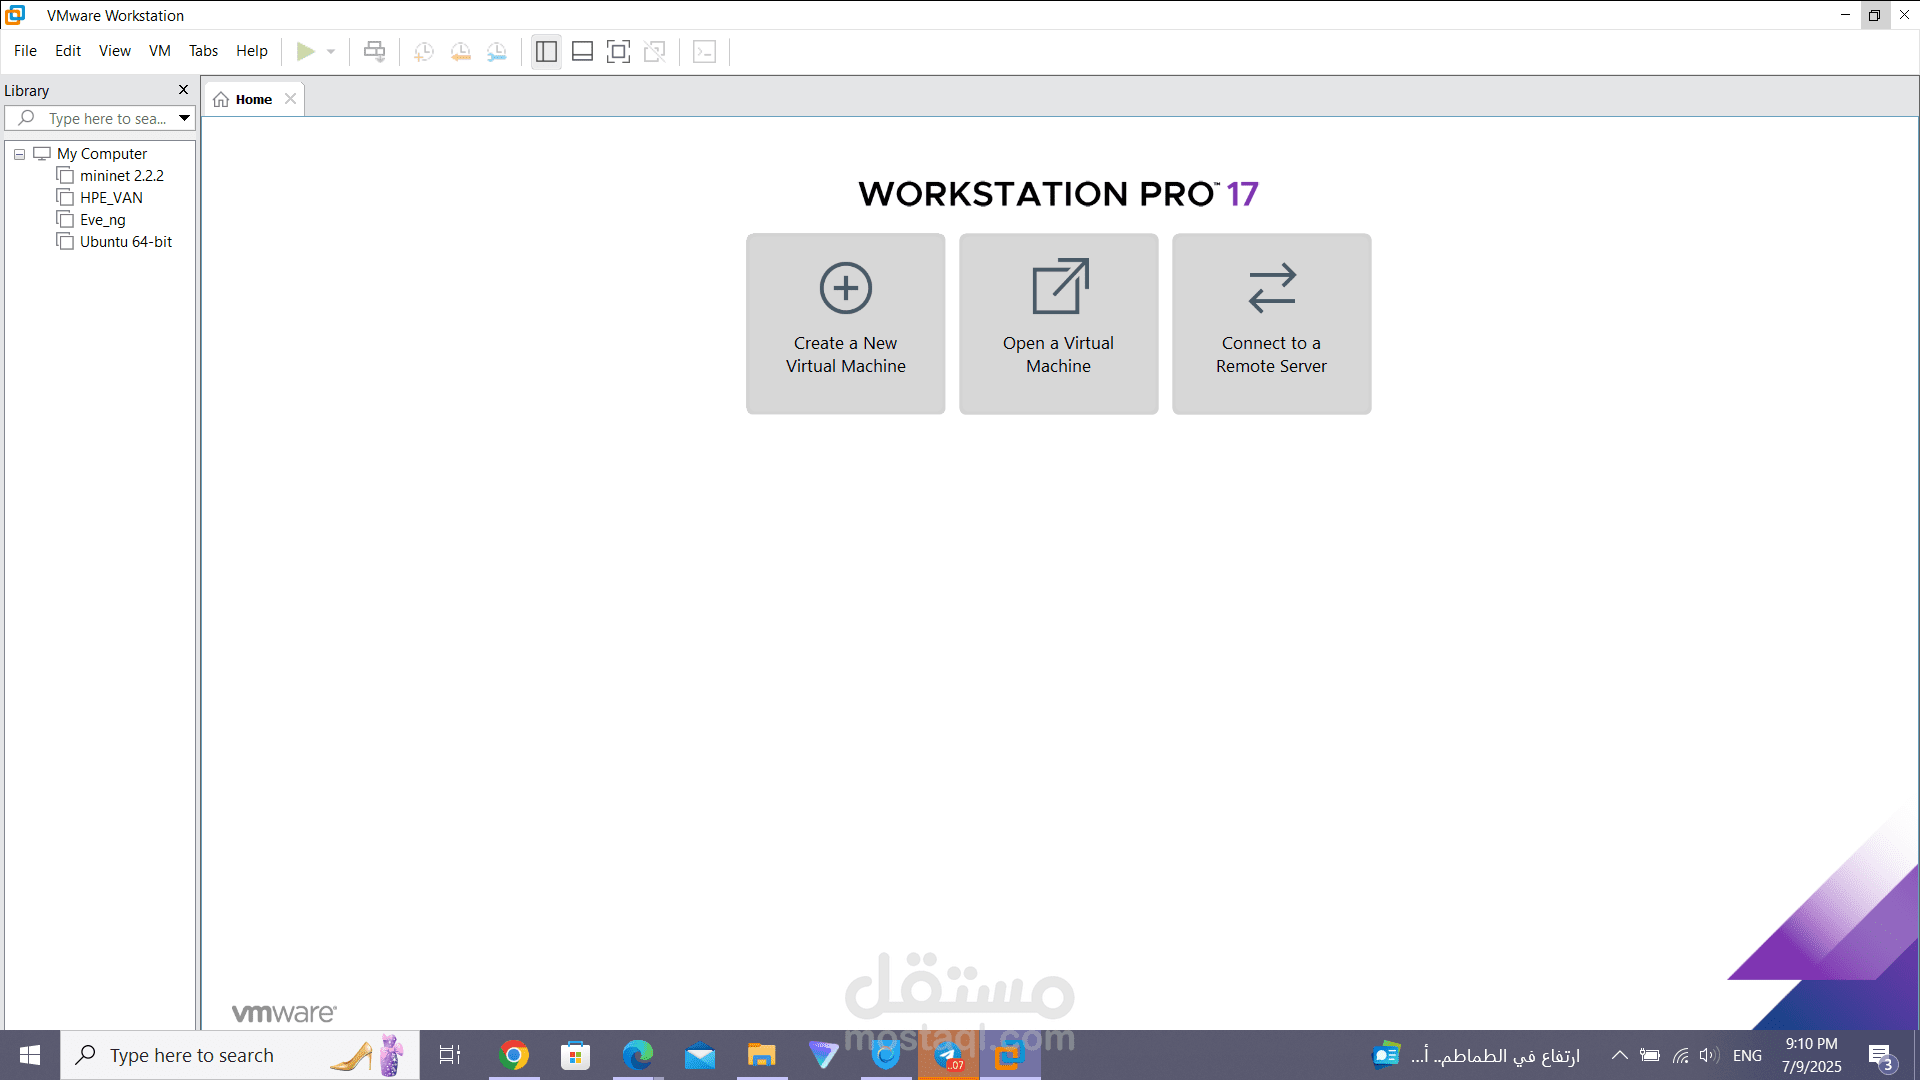Click the Library search field

click(98, 118)
